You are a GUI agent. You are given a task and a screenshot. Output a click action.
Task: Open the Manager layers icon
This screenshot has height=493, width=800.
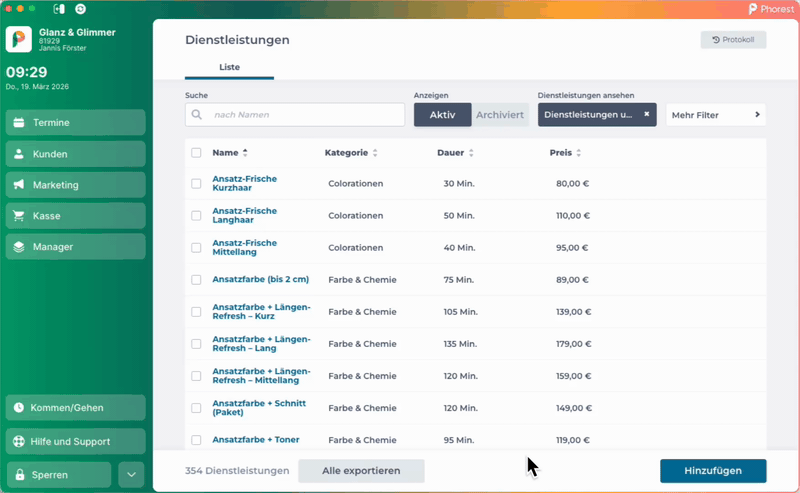(19, 247)
